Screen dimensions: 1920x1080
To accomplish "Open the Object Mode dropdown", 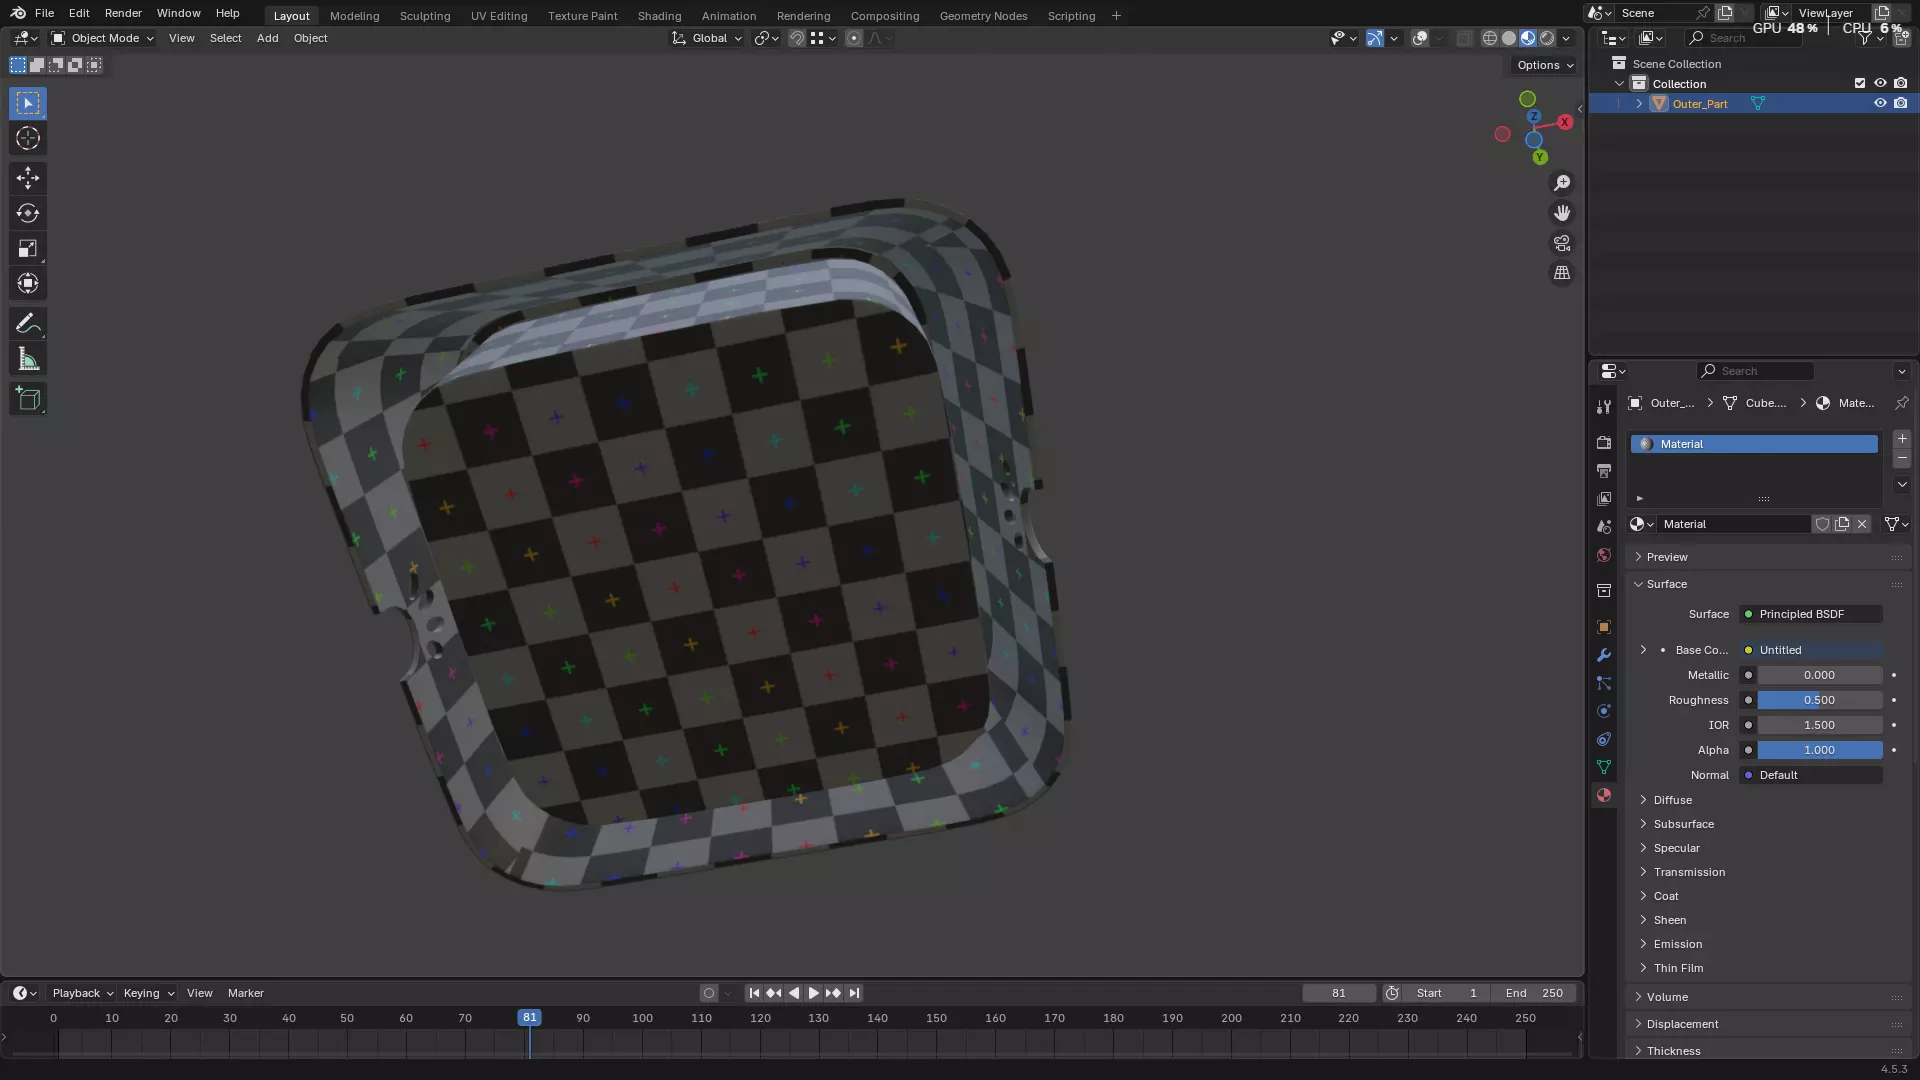I will 103,38.
